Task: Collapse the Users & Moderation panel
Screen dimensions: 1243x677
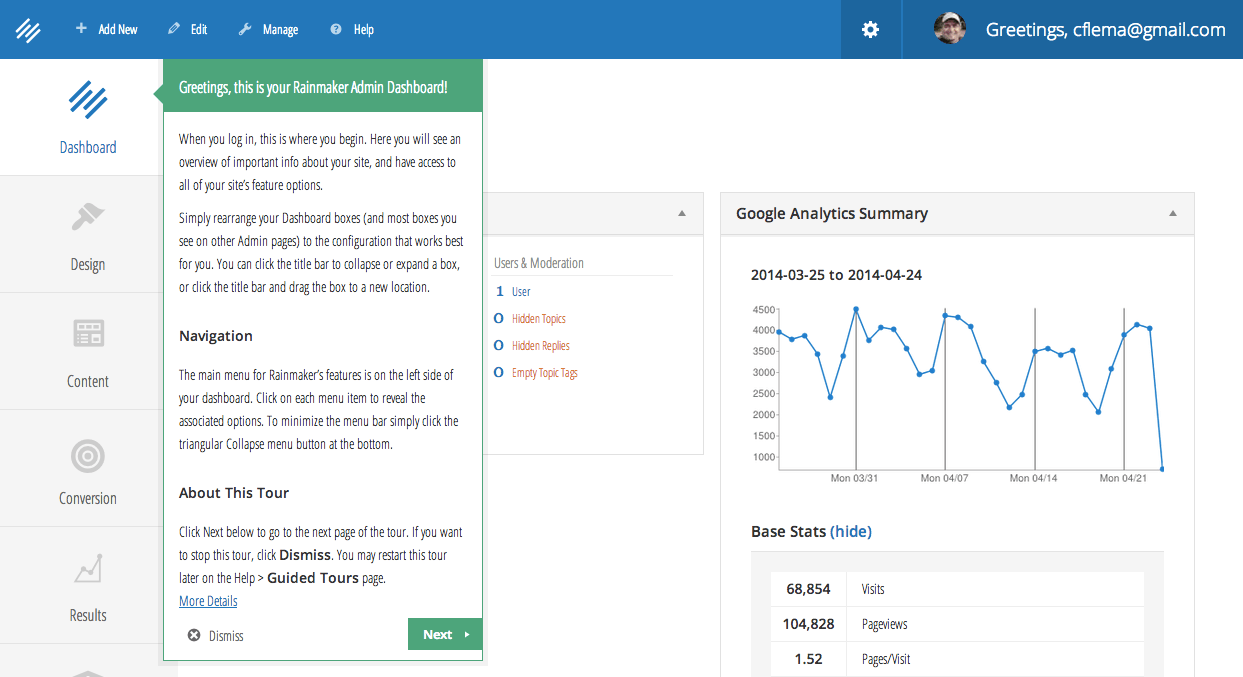Action: click(x=680, y=213)
